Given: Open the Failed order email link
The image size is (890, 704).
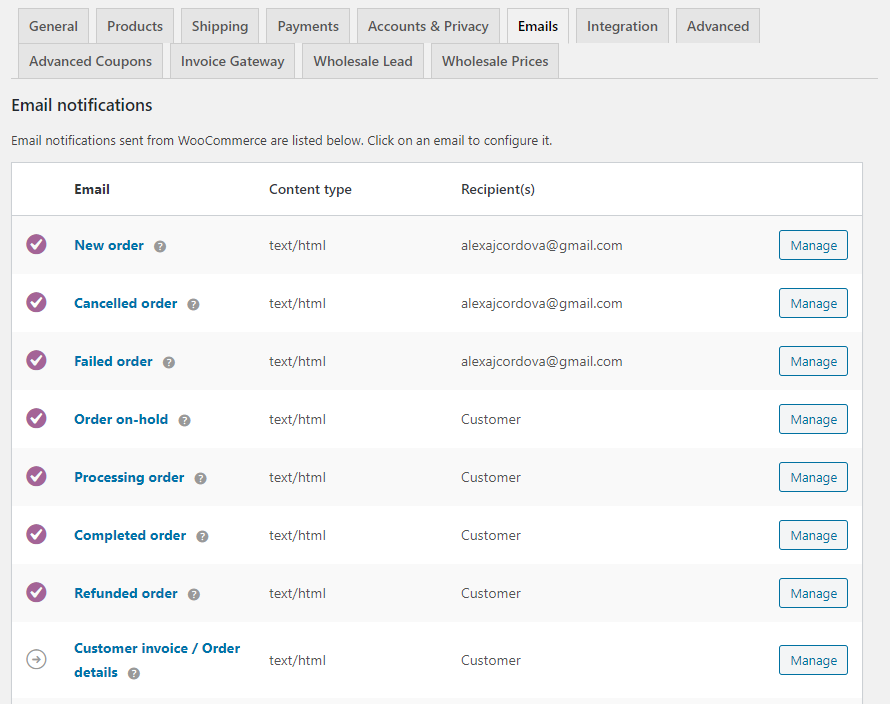Looking at the screenshot, I should [x=113, y=361].
